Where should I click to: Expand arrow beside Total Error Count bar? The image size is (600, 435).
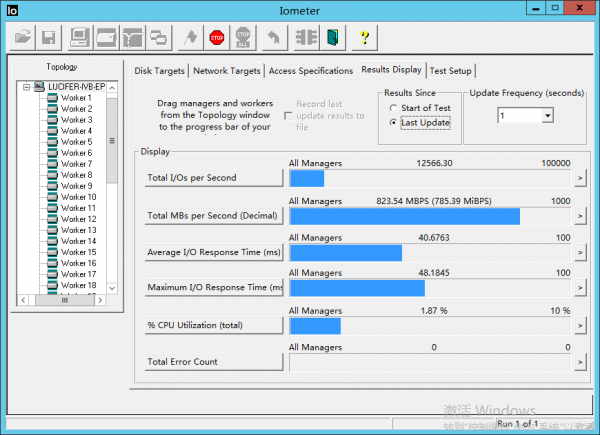[x=580, y=362]
